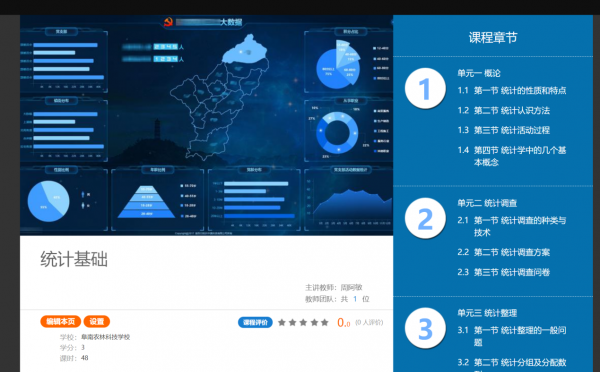Open section 2.2 统计调查方案
600x372 pixels.
point(504,252)
